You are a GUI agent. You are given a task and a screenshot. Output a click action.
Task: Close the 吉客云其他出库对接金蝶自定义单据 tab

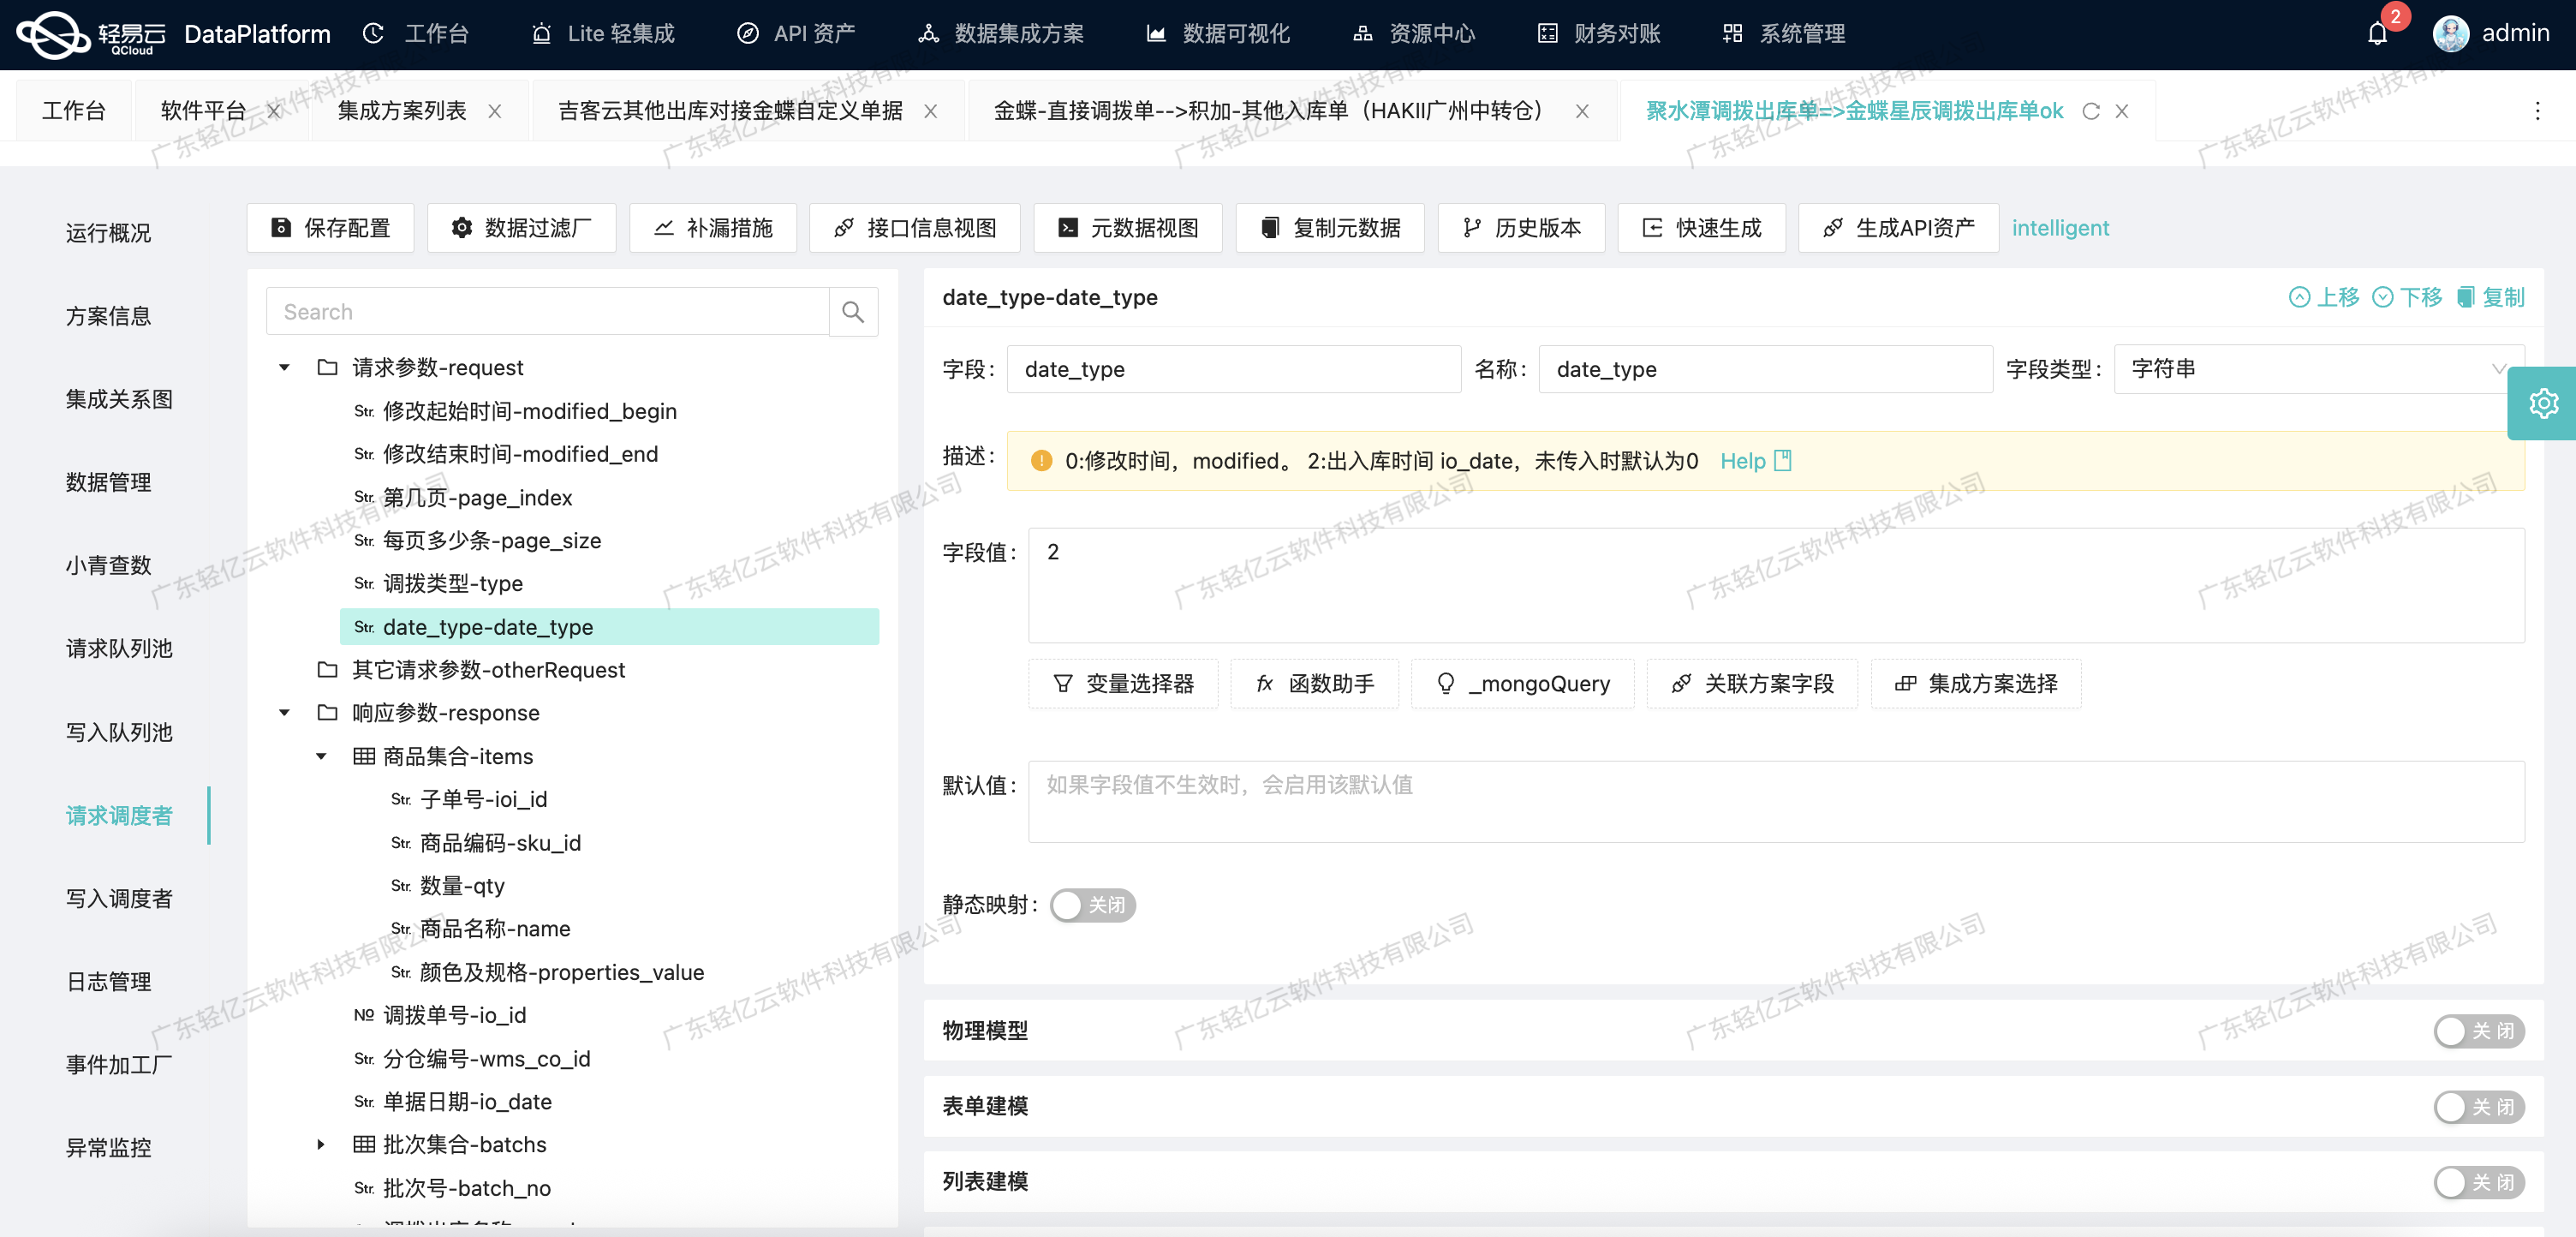point(930,111)
